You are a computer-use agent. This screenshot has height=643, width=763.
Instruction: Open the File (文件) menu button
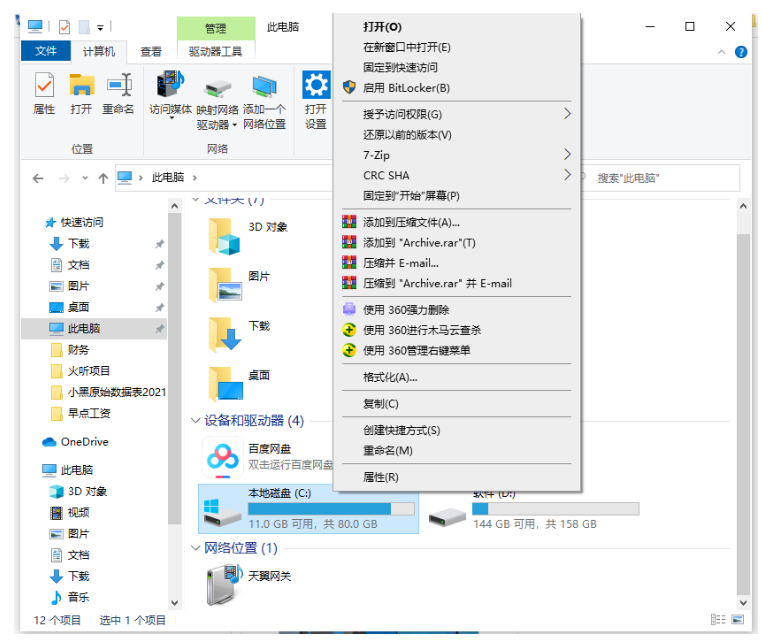click(x=46, y=51)
